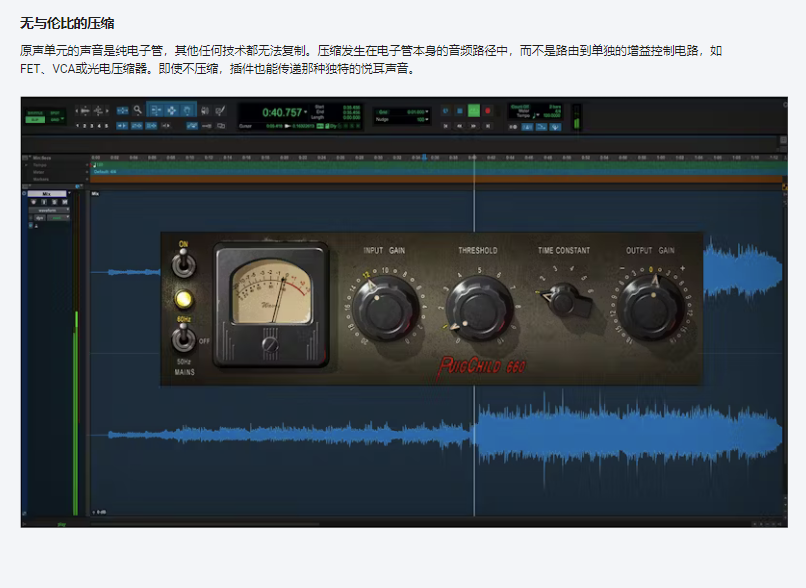
Task: Click the Count Off button
Action: point(520,106)
